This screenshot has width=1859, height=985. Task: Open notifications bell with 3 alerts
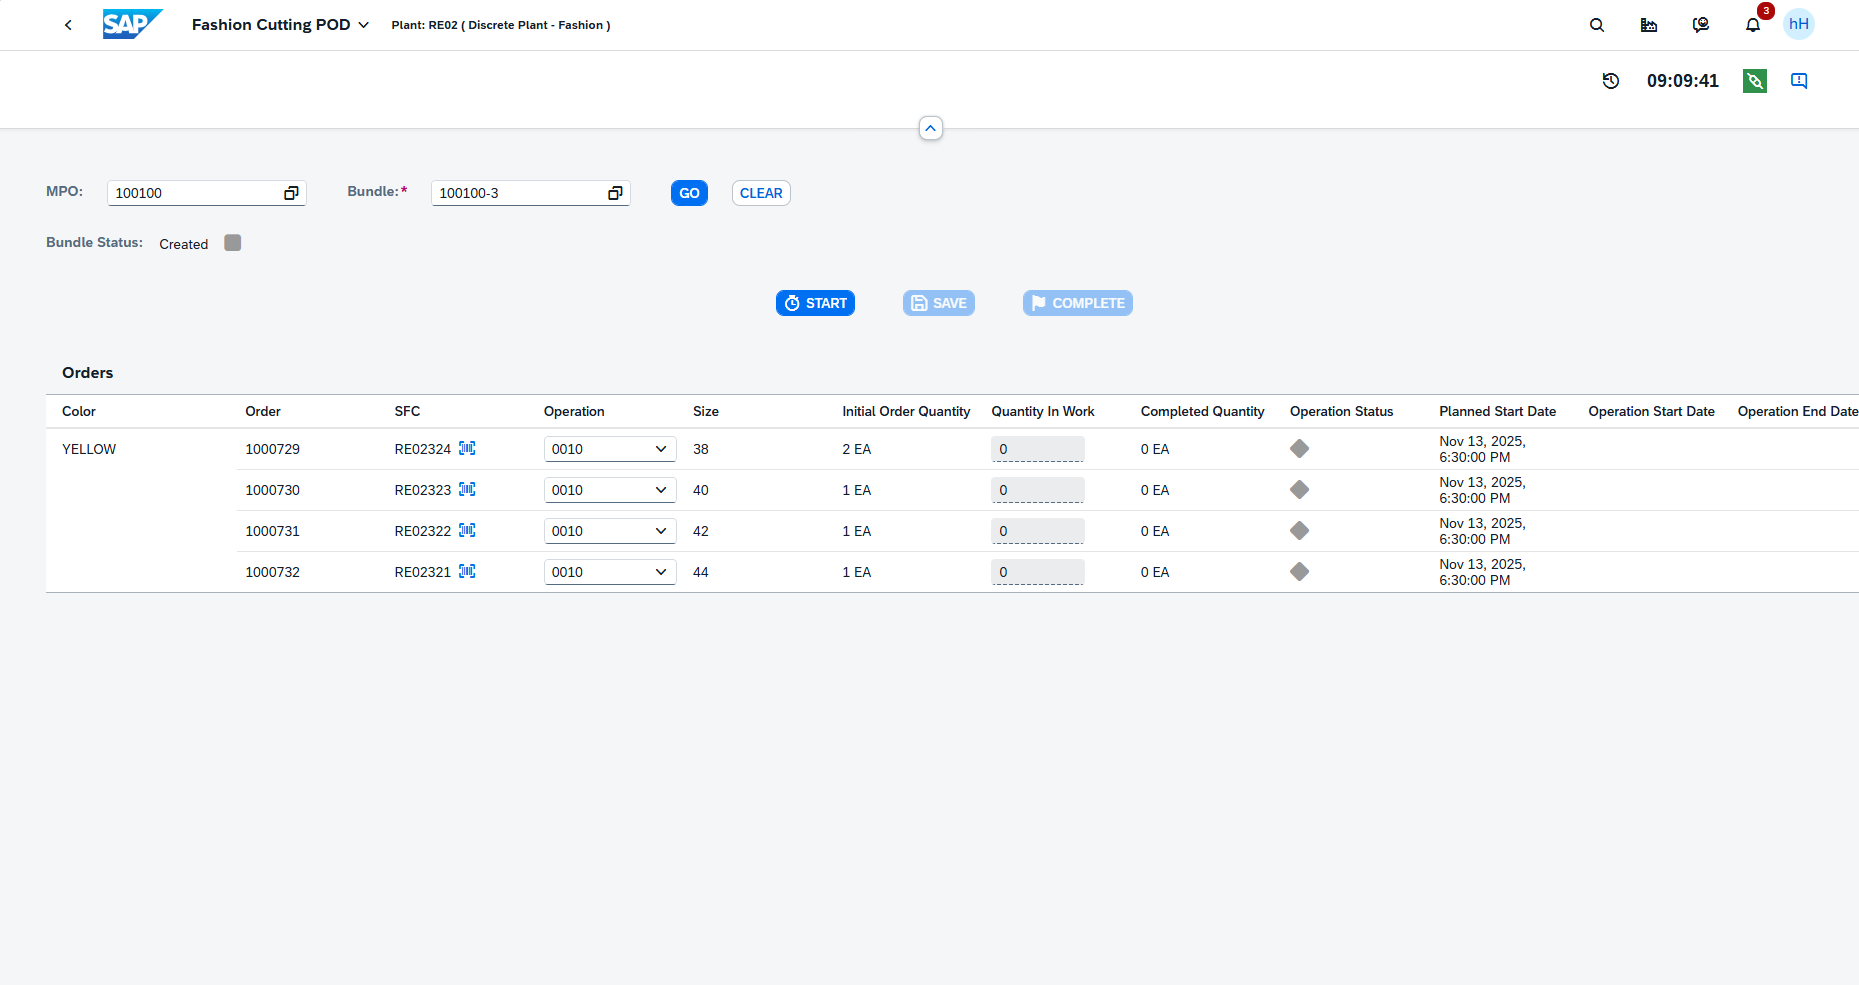[1752, 25]
